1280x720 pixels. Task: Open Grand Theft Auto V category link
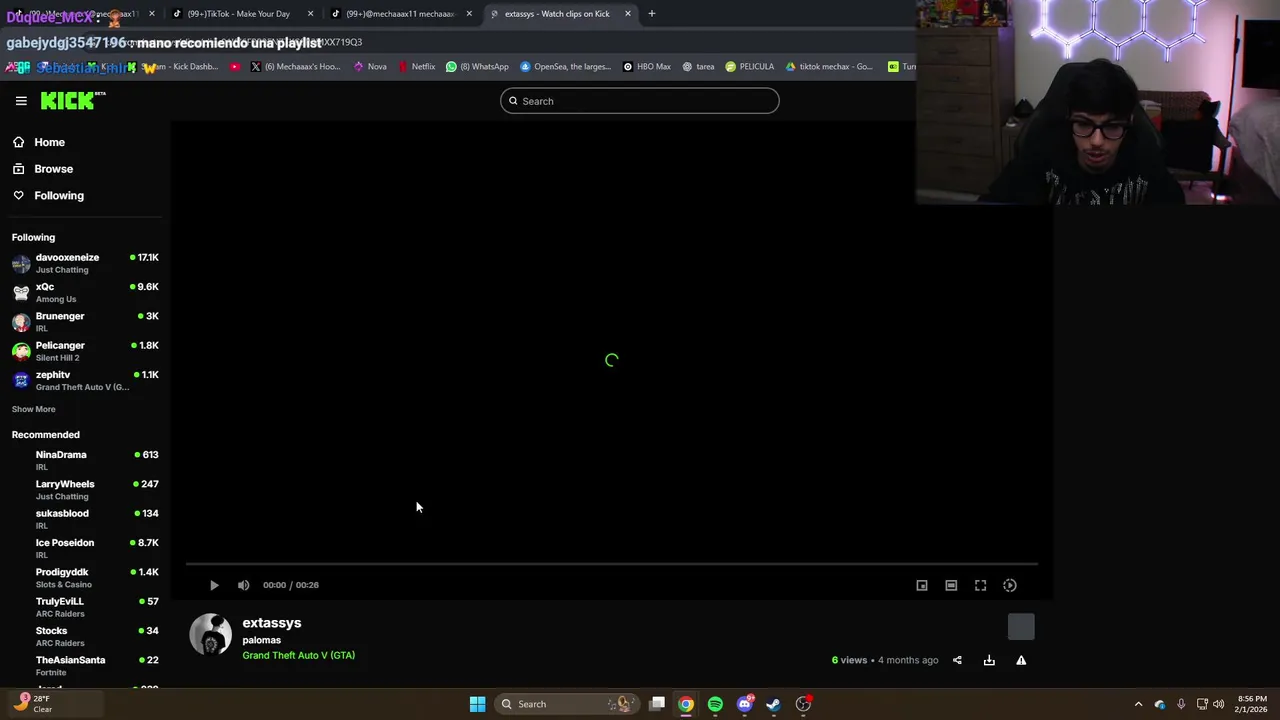coord(298,655)
